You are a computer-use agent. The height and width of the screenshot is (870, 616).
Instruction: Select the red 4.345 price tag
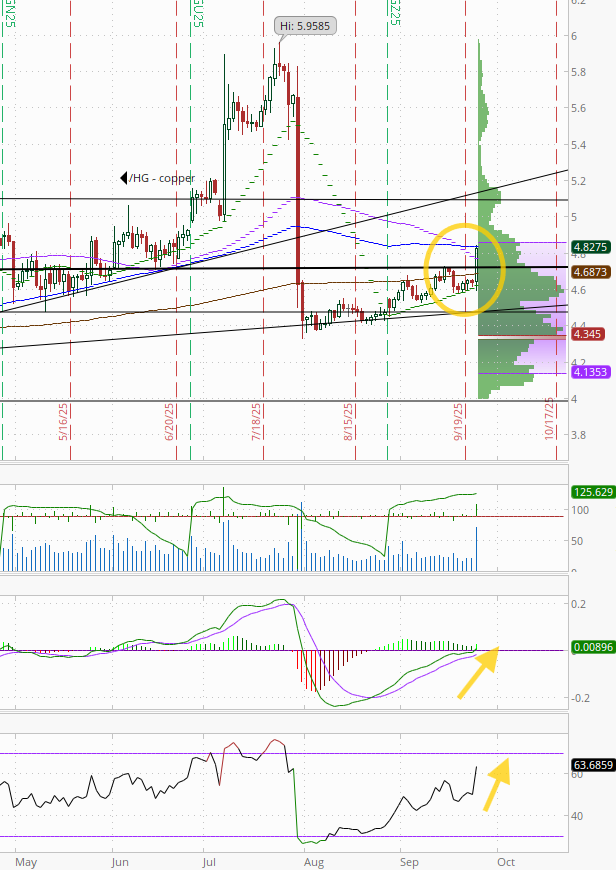(x=588, y=334)
